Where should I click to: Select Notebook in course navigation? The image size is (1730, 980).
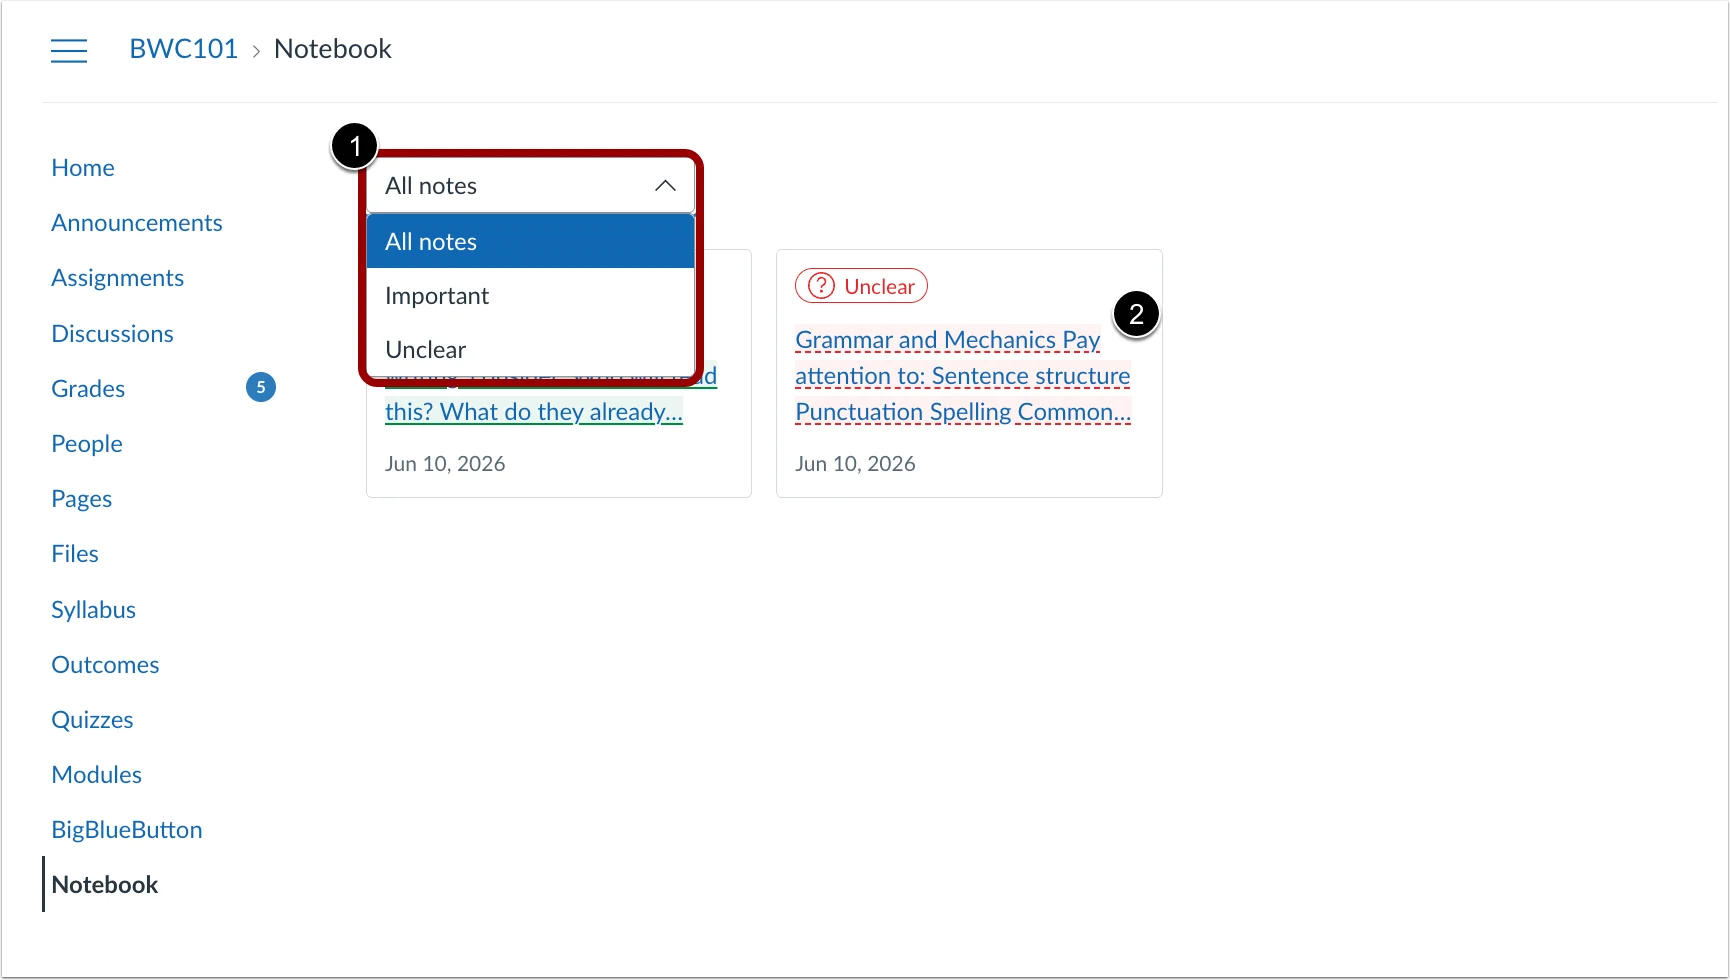tap(105, 885)
